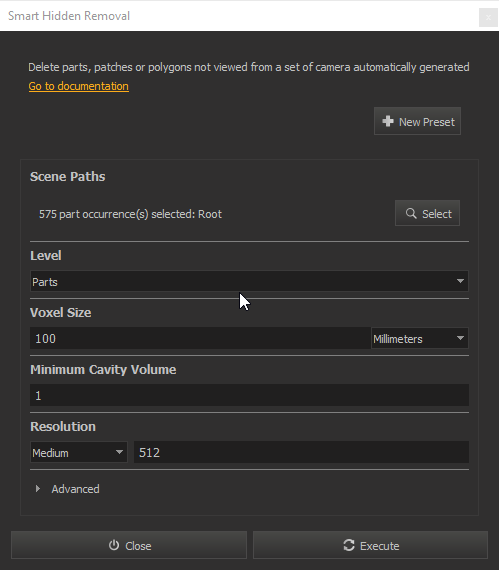Click the Voxel Size field containing 100
499x570 pixels.
pyautogui.click(x=200, y=338)
